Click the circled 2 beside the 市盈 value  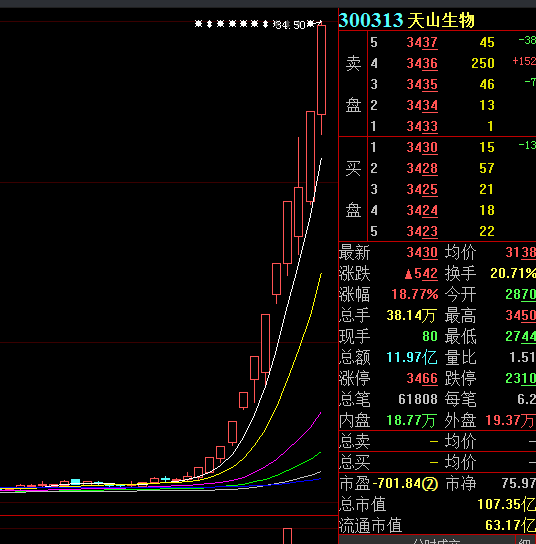(430, 484)
